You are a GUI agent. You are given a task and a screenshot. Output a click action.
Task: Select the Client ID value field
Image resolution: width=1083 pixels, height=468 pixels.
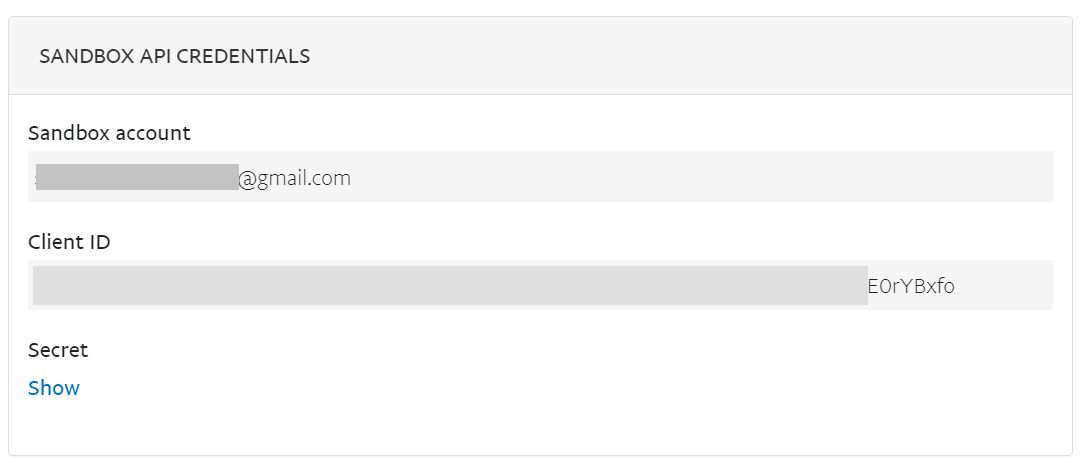coord(540,285)
